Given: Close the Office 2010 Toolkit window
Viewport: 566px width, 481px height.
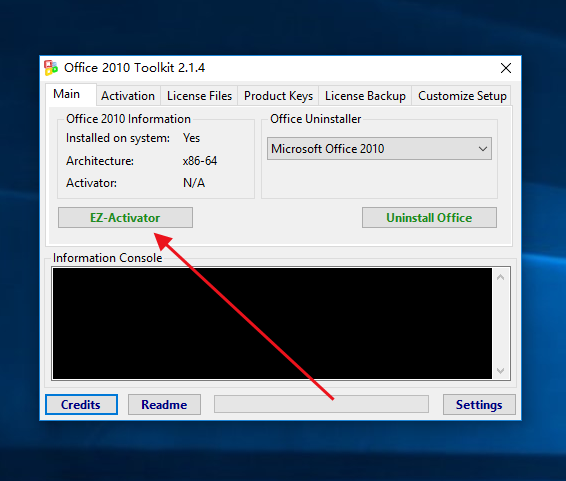Looking at the screenshot, I should tap(506, 68).
